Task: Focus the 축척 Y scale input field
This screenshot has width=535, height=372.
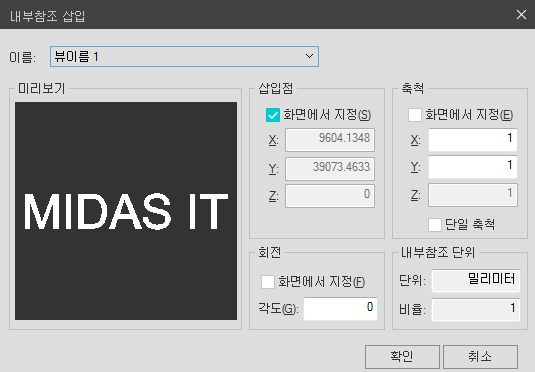Action: click(473, 167)
